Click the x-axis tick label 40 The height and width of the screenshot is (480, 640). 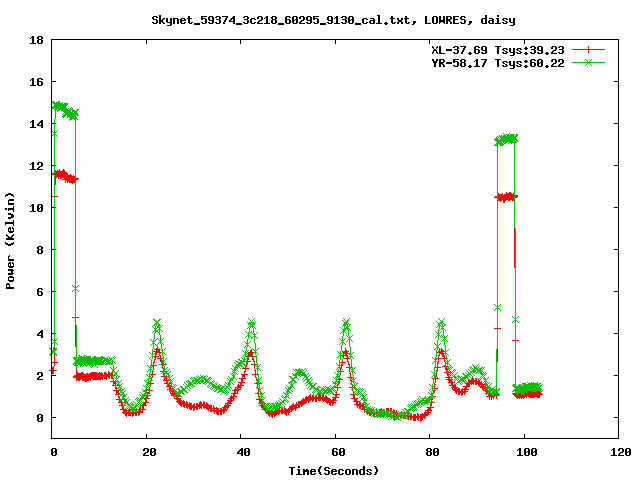click(244, 452)
